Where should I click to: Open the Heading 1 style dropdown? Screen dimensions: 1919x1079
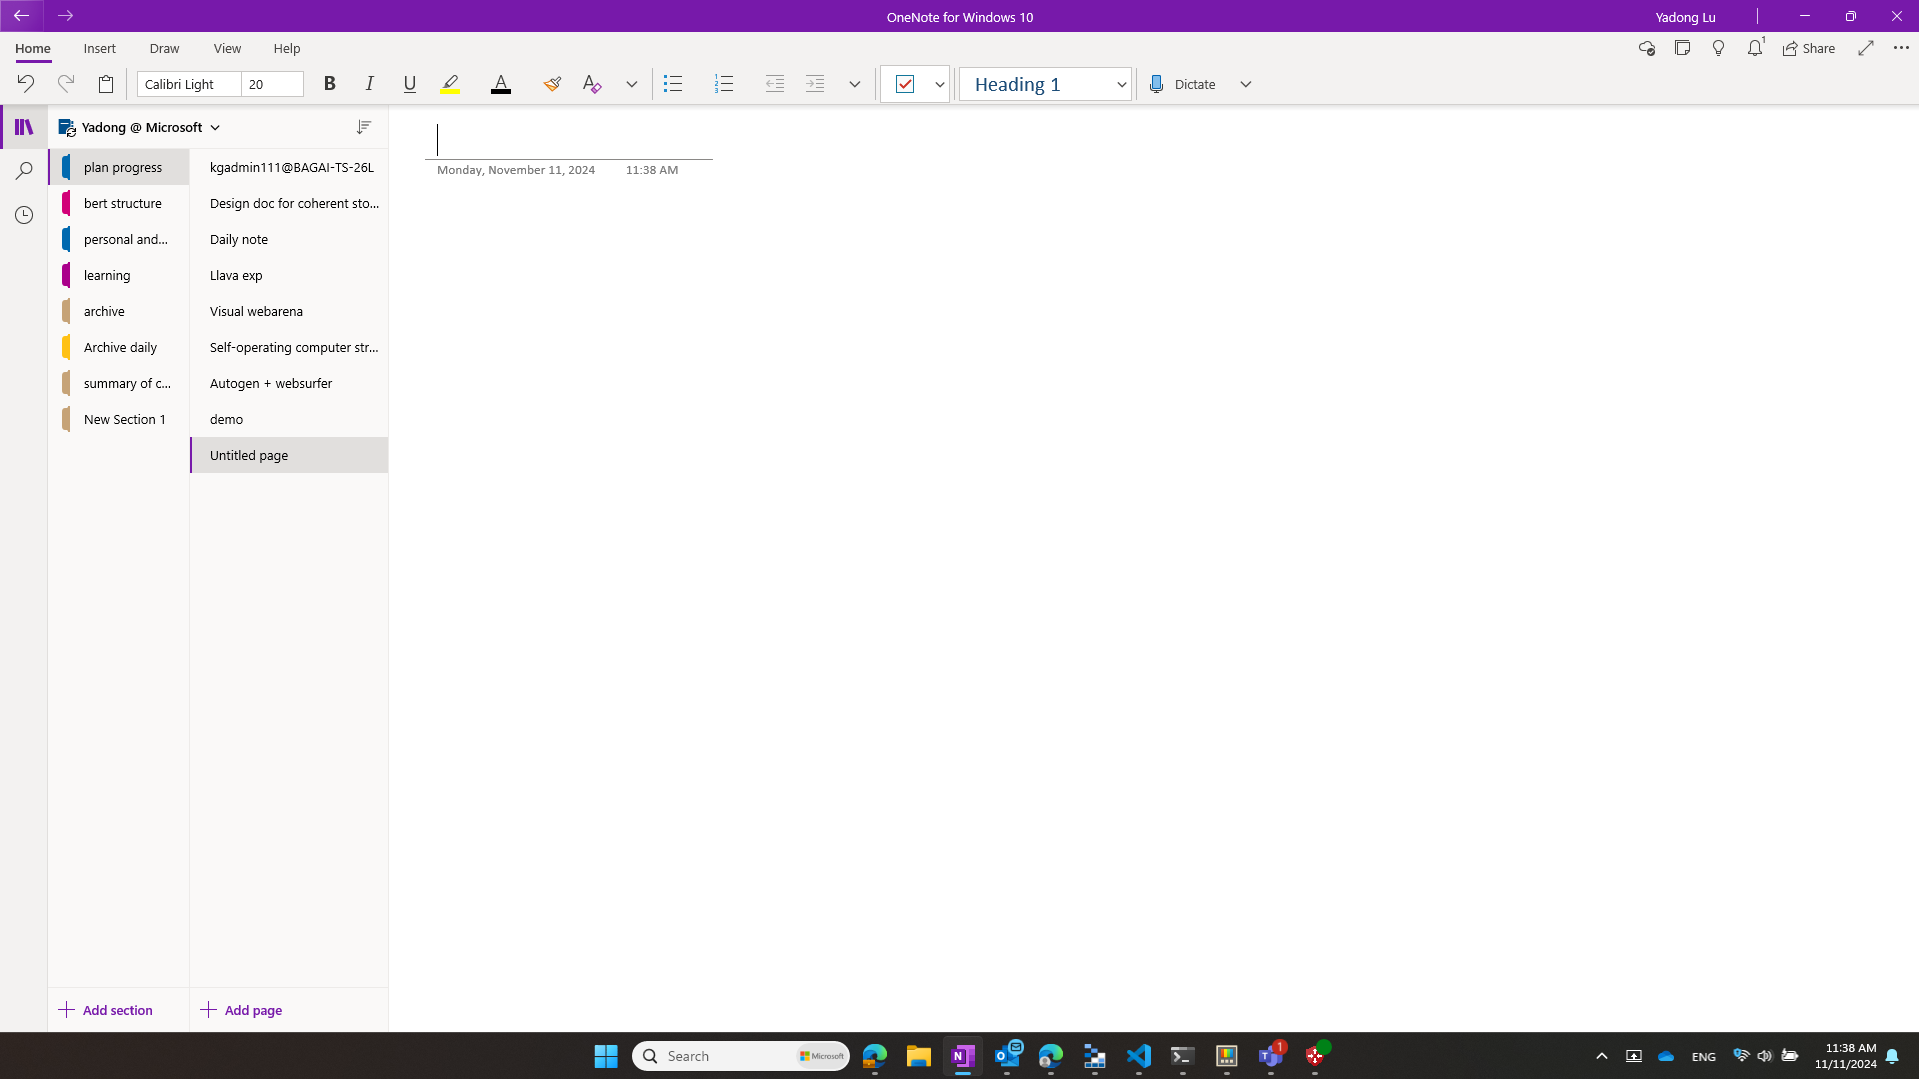[1120, 84]
